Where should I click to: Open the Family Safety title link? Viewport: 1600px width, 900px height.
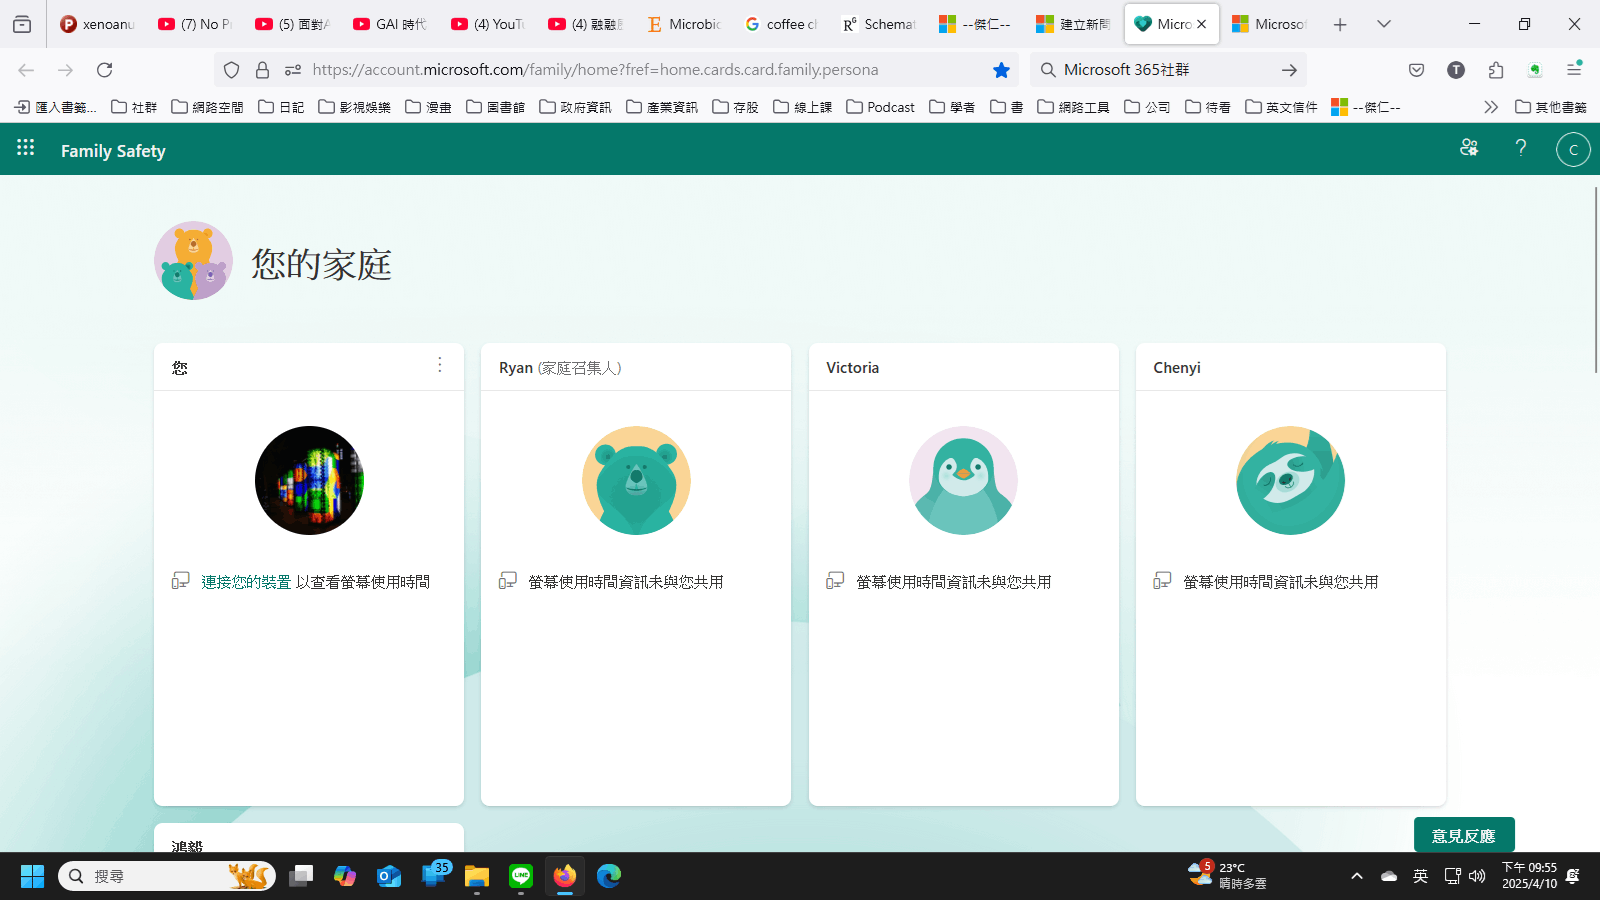click(x=113, y=151)
